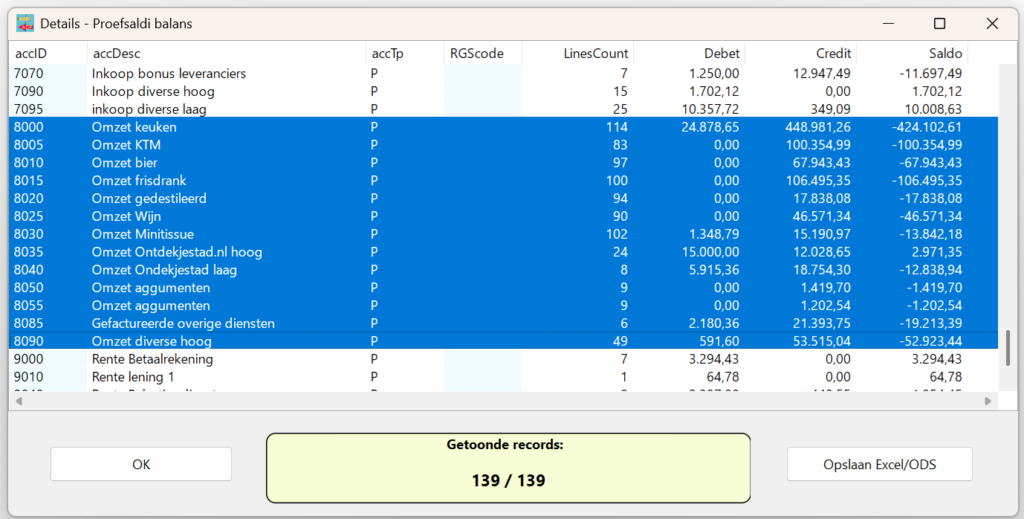Maximize the Details window
The height and width of the screenshot is (519, 1024).
click(939, 23)
